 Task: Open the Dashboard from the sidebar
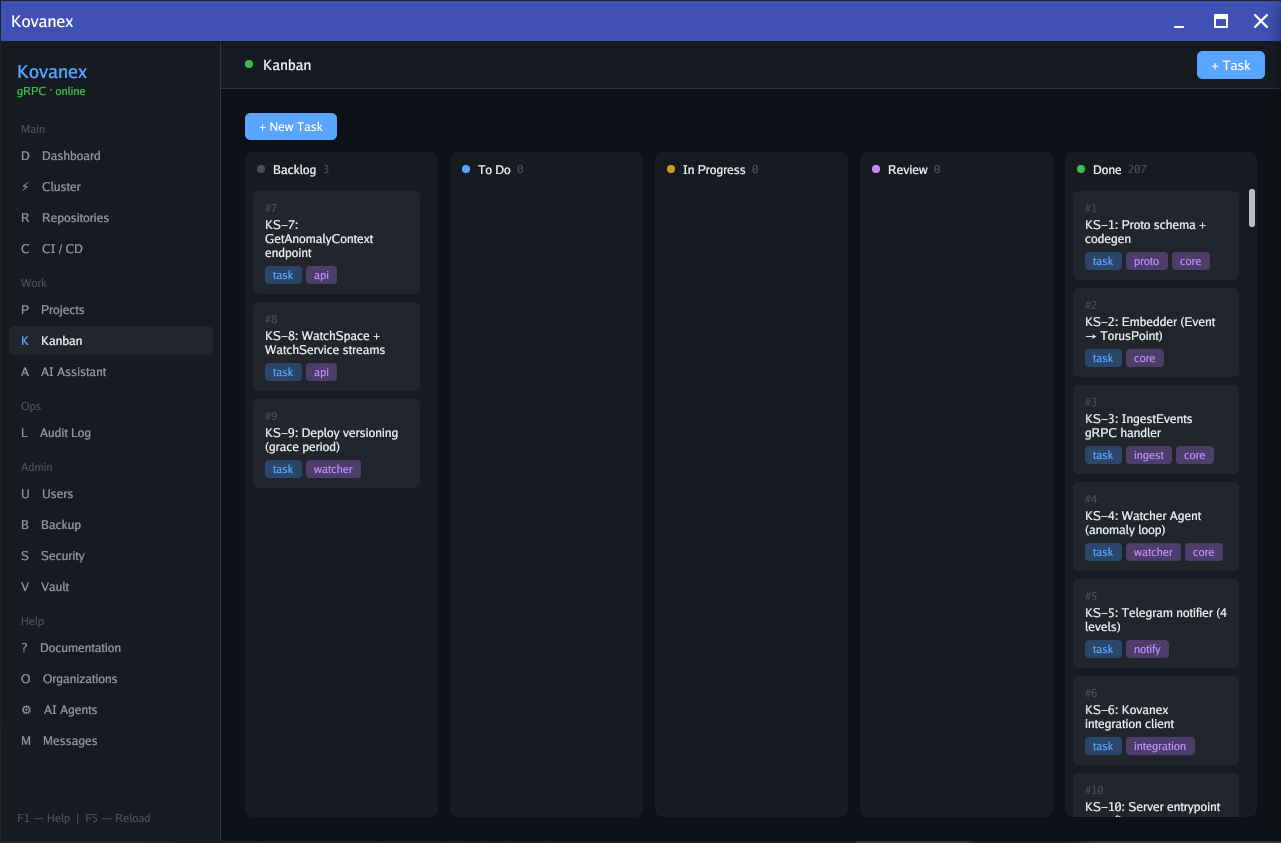point(70,155)
